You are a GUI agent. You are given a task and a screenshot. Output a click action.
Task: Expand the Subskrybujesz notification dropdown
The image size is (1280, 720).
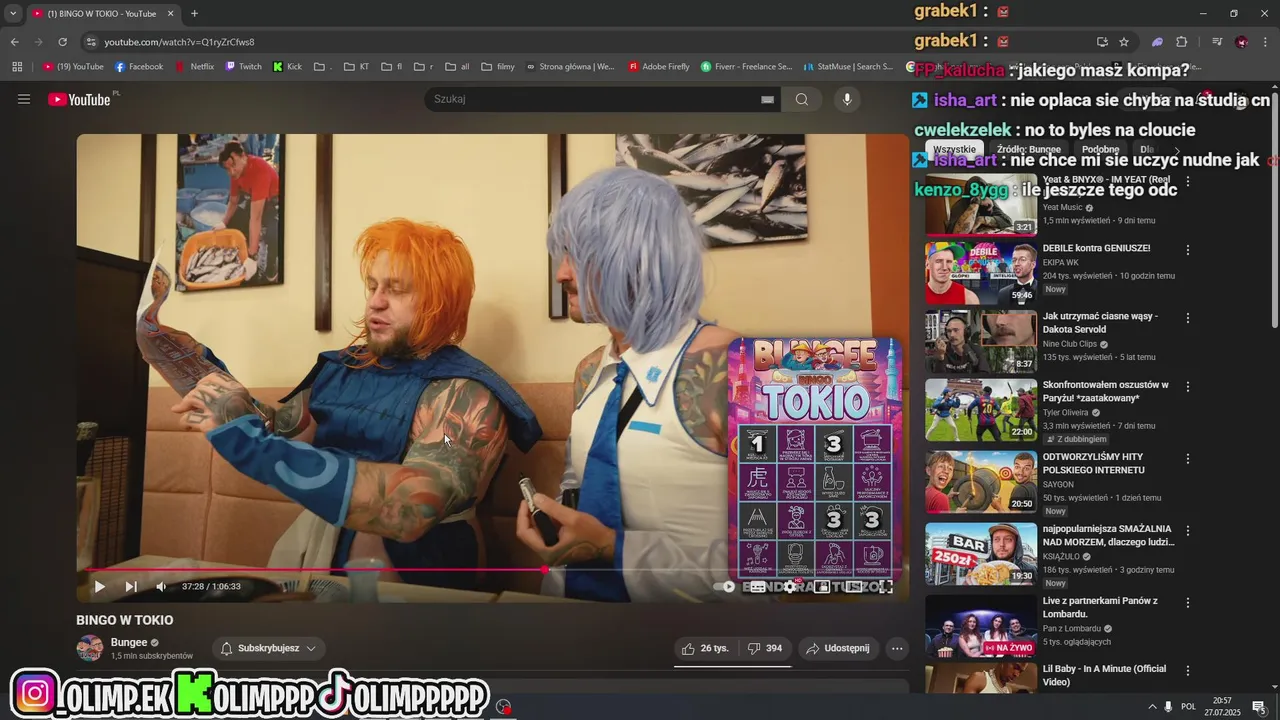[268, 648]
